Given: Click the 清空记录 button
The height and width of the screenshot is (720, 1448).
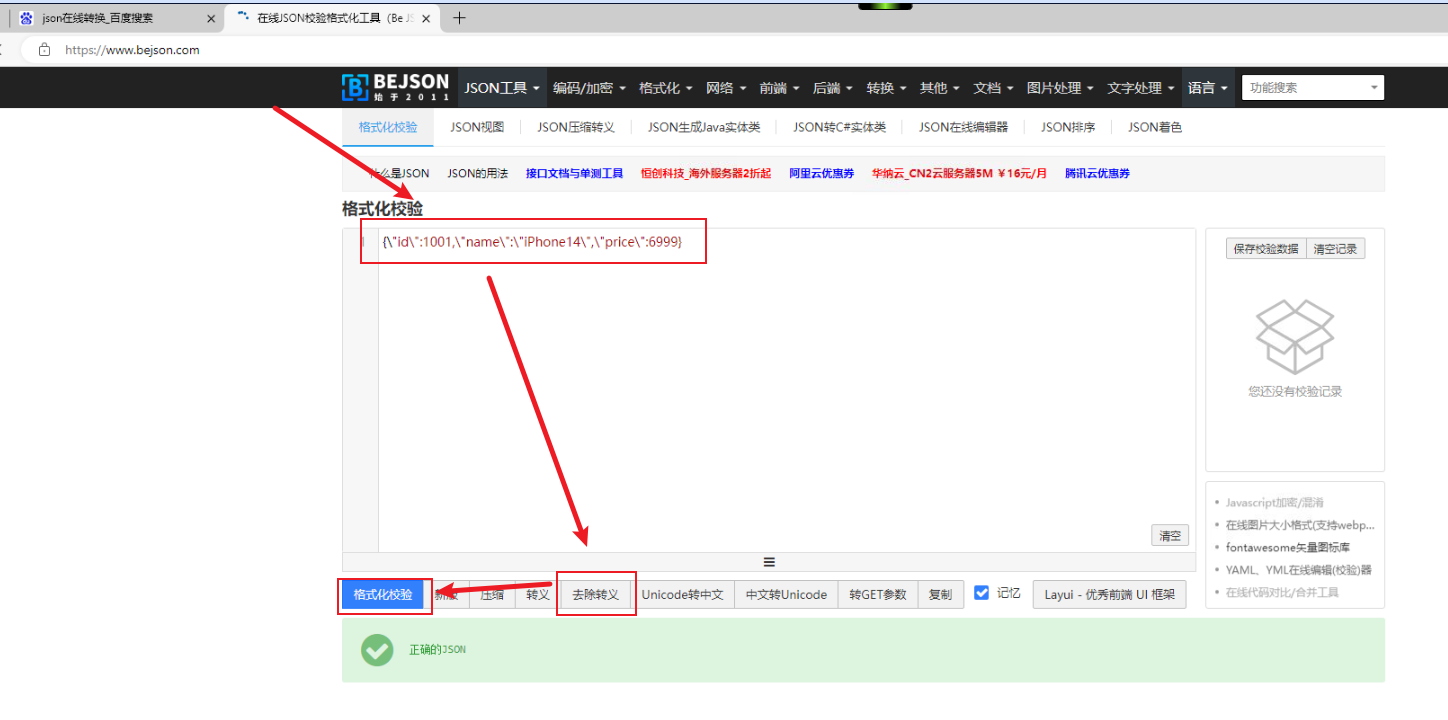Looking at the screenshot, I should [1335, 249].
